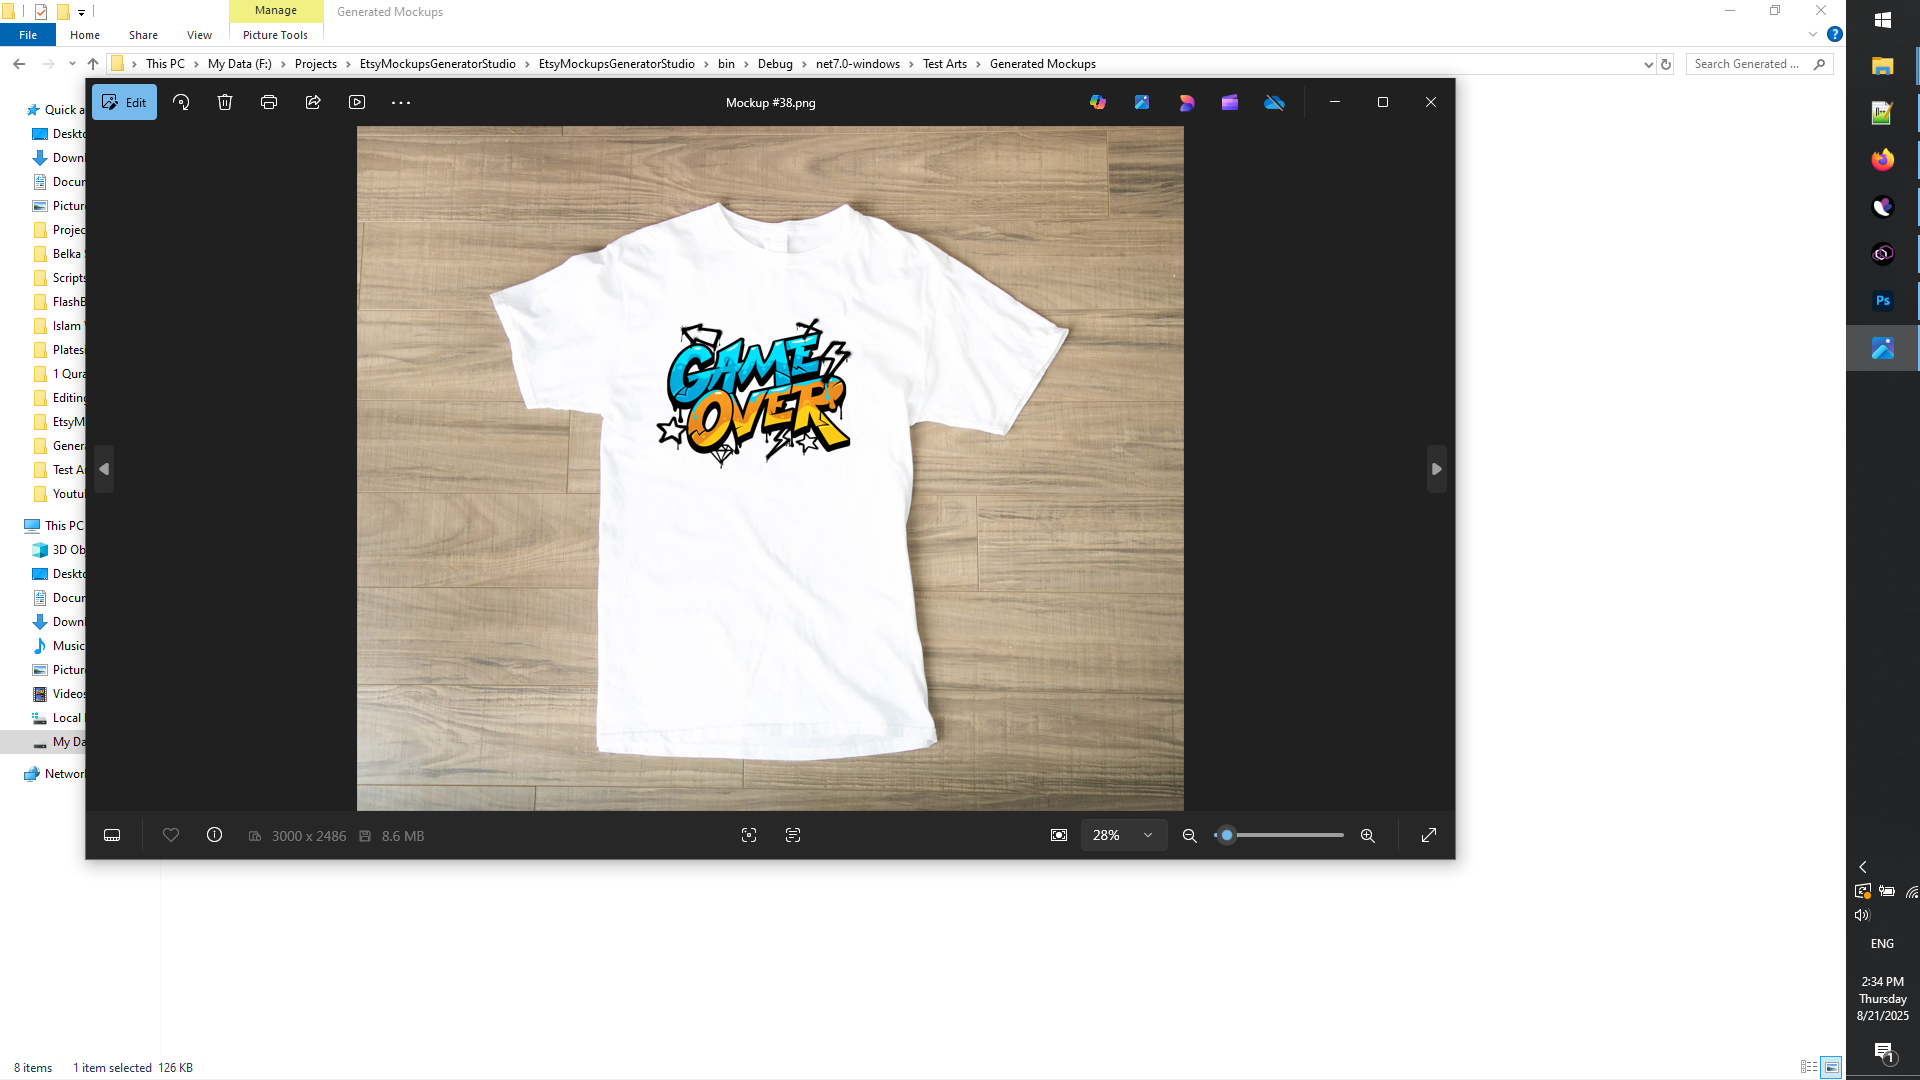Toggle the filmstrip view
Screen dimensions: 1920x1080
[x=111, y=835]
